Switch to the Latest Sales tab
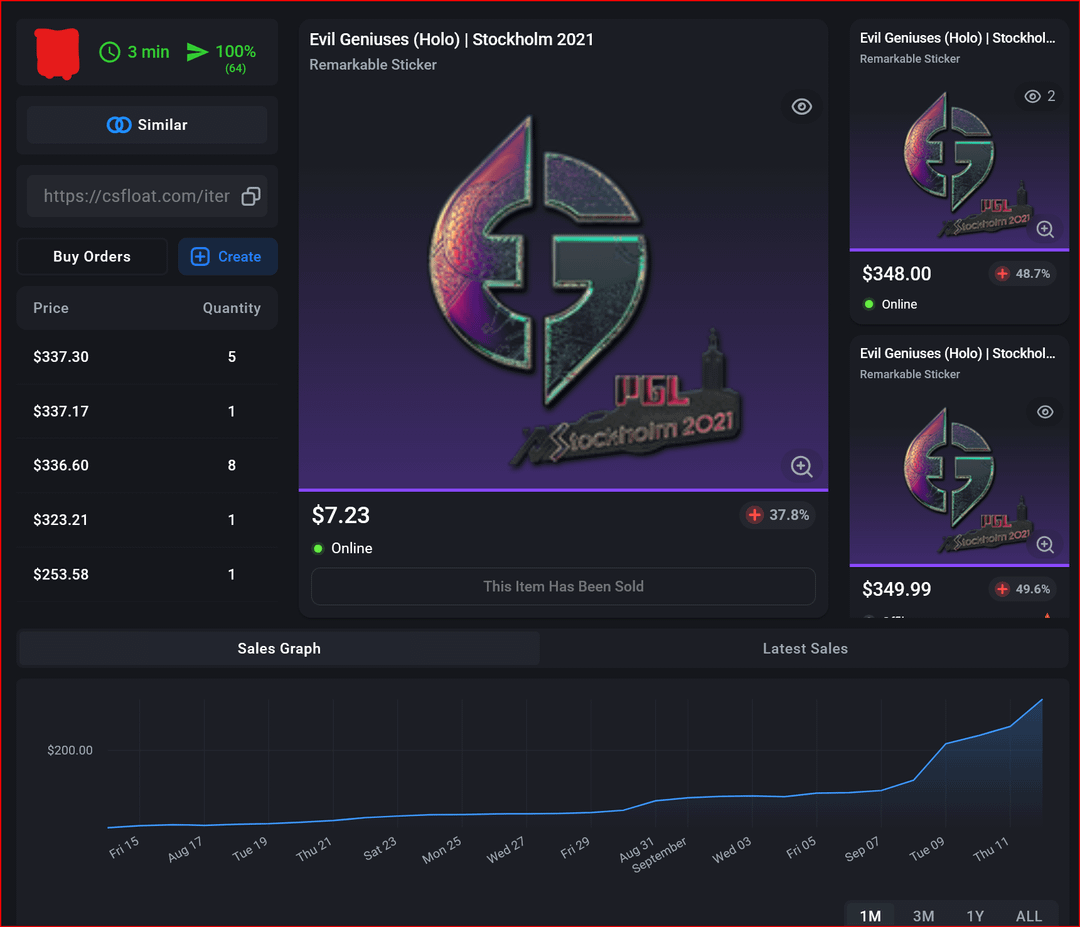 point(804,649)
